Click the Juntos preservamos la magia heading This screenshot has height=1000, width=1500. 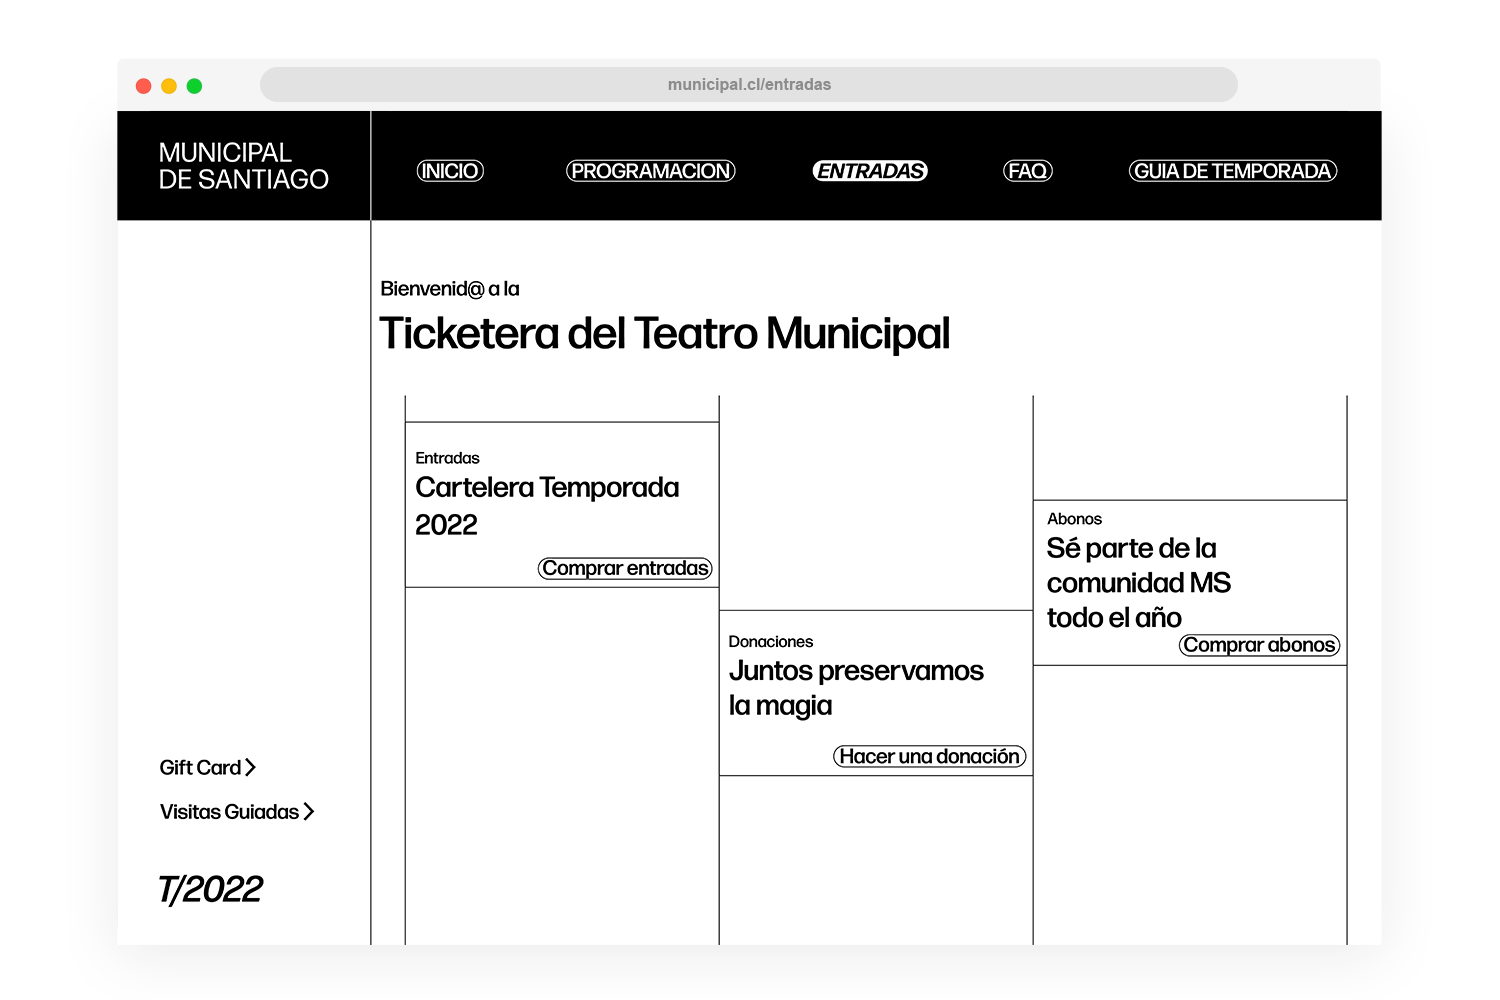click(x=856, y=688)
